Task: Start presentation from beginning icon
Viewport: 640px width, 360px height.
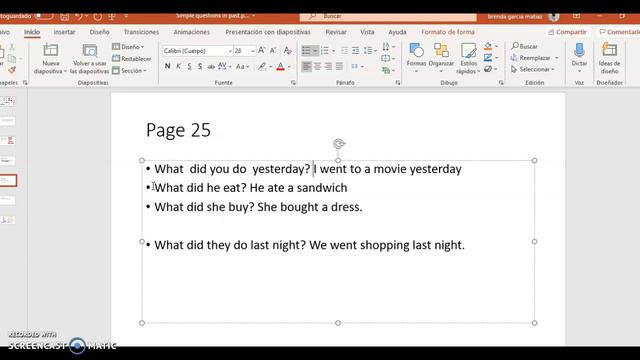Action: click(x=111, y=17)
